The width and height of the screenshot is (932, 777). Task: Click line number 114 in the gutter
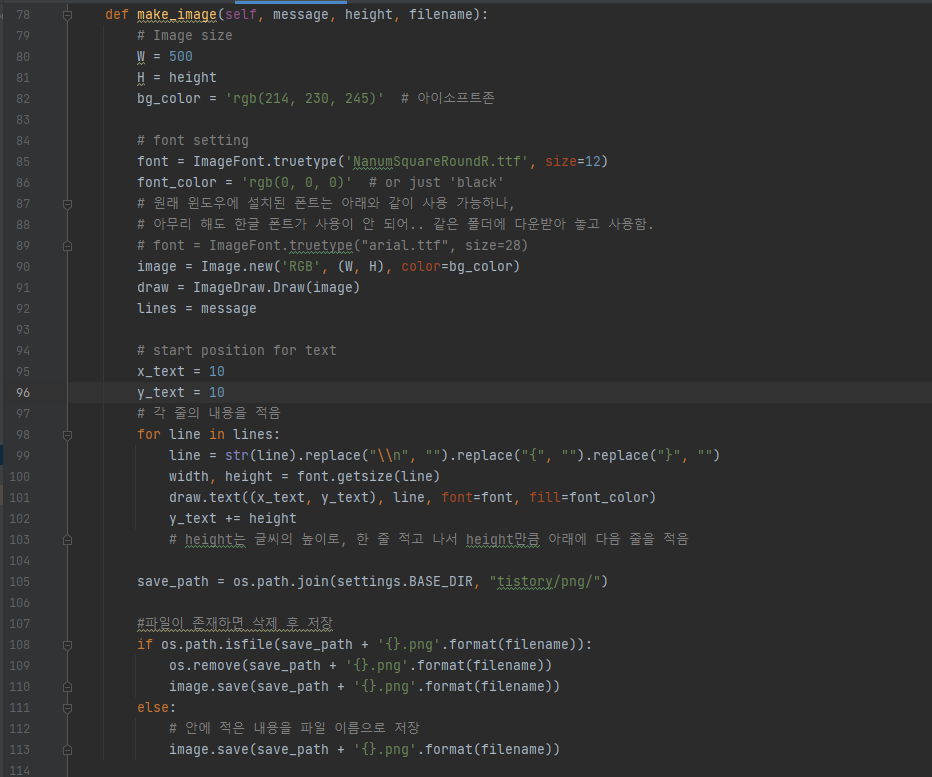point(20,770)
